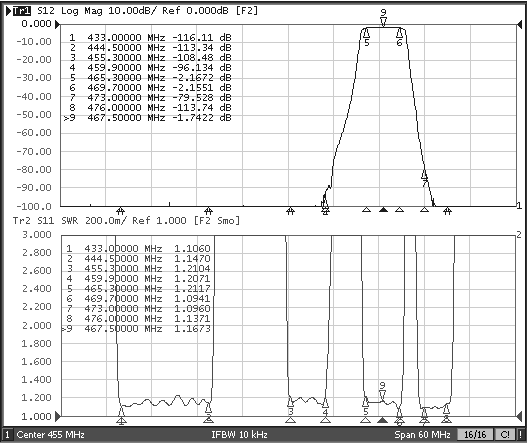Click Center 455 MHz in the status bar
Screen dimensions: 527x443
[x=50, y=435]
